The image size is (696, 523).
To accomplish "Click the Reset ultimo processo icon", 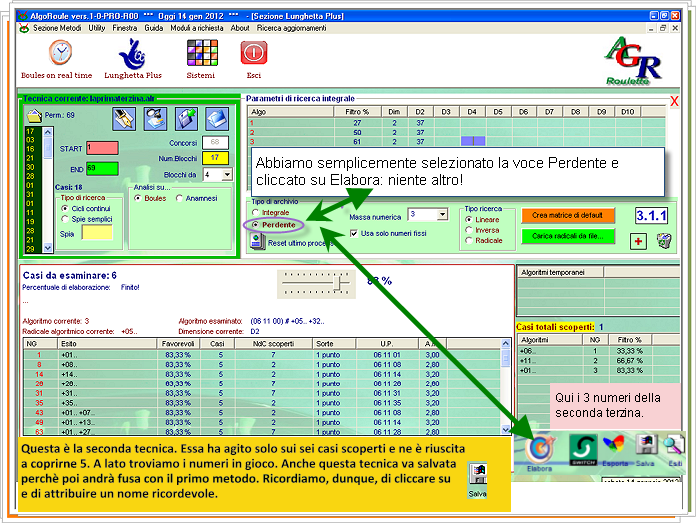I will tap(257, 242).
